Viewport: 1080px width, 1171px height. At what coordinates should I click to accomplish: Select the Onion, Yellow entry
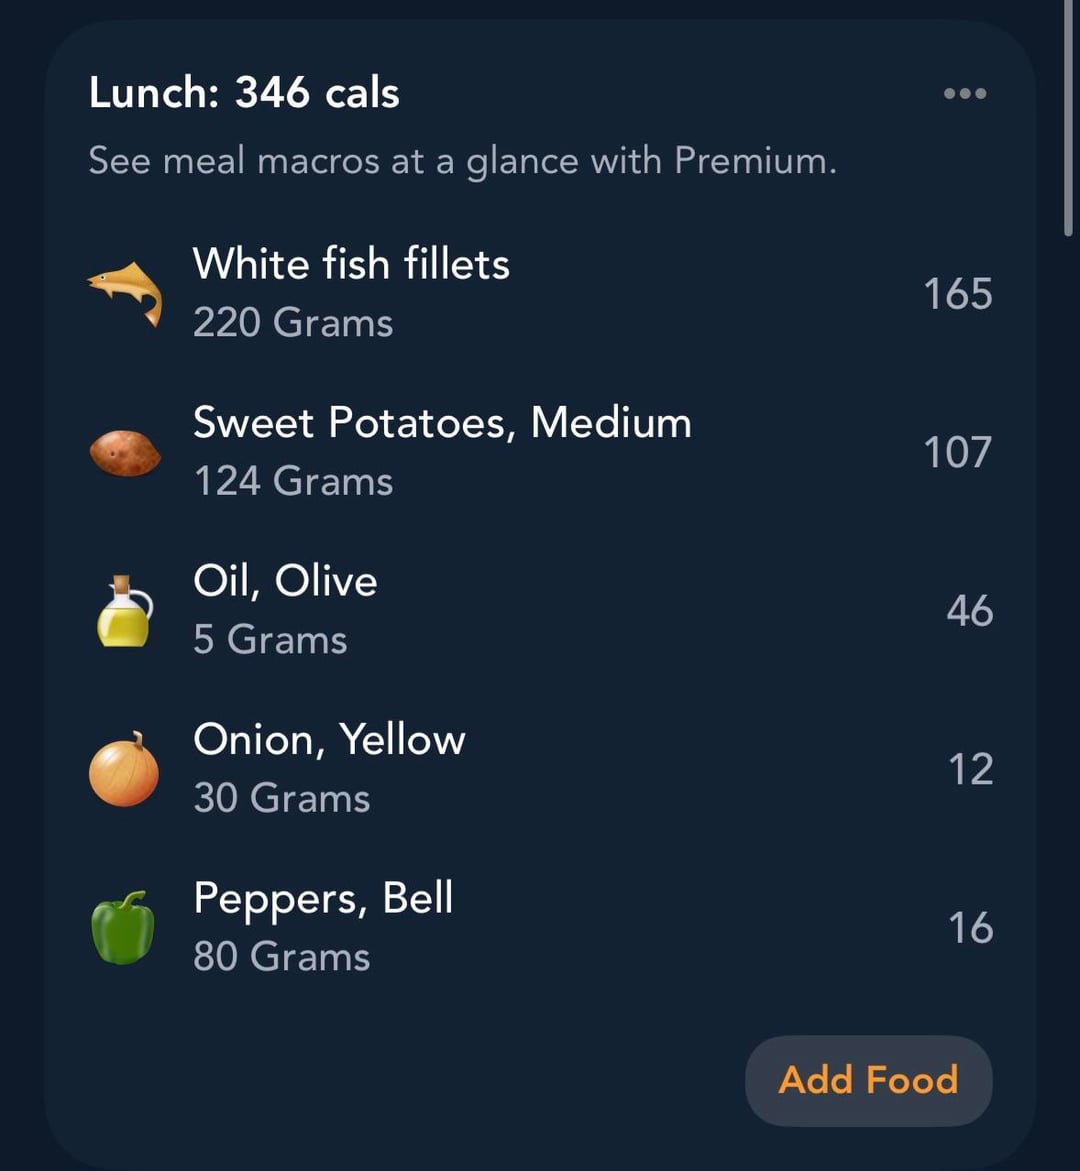(329, 740)
